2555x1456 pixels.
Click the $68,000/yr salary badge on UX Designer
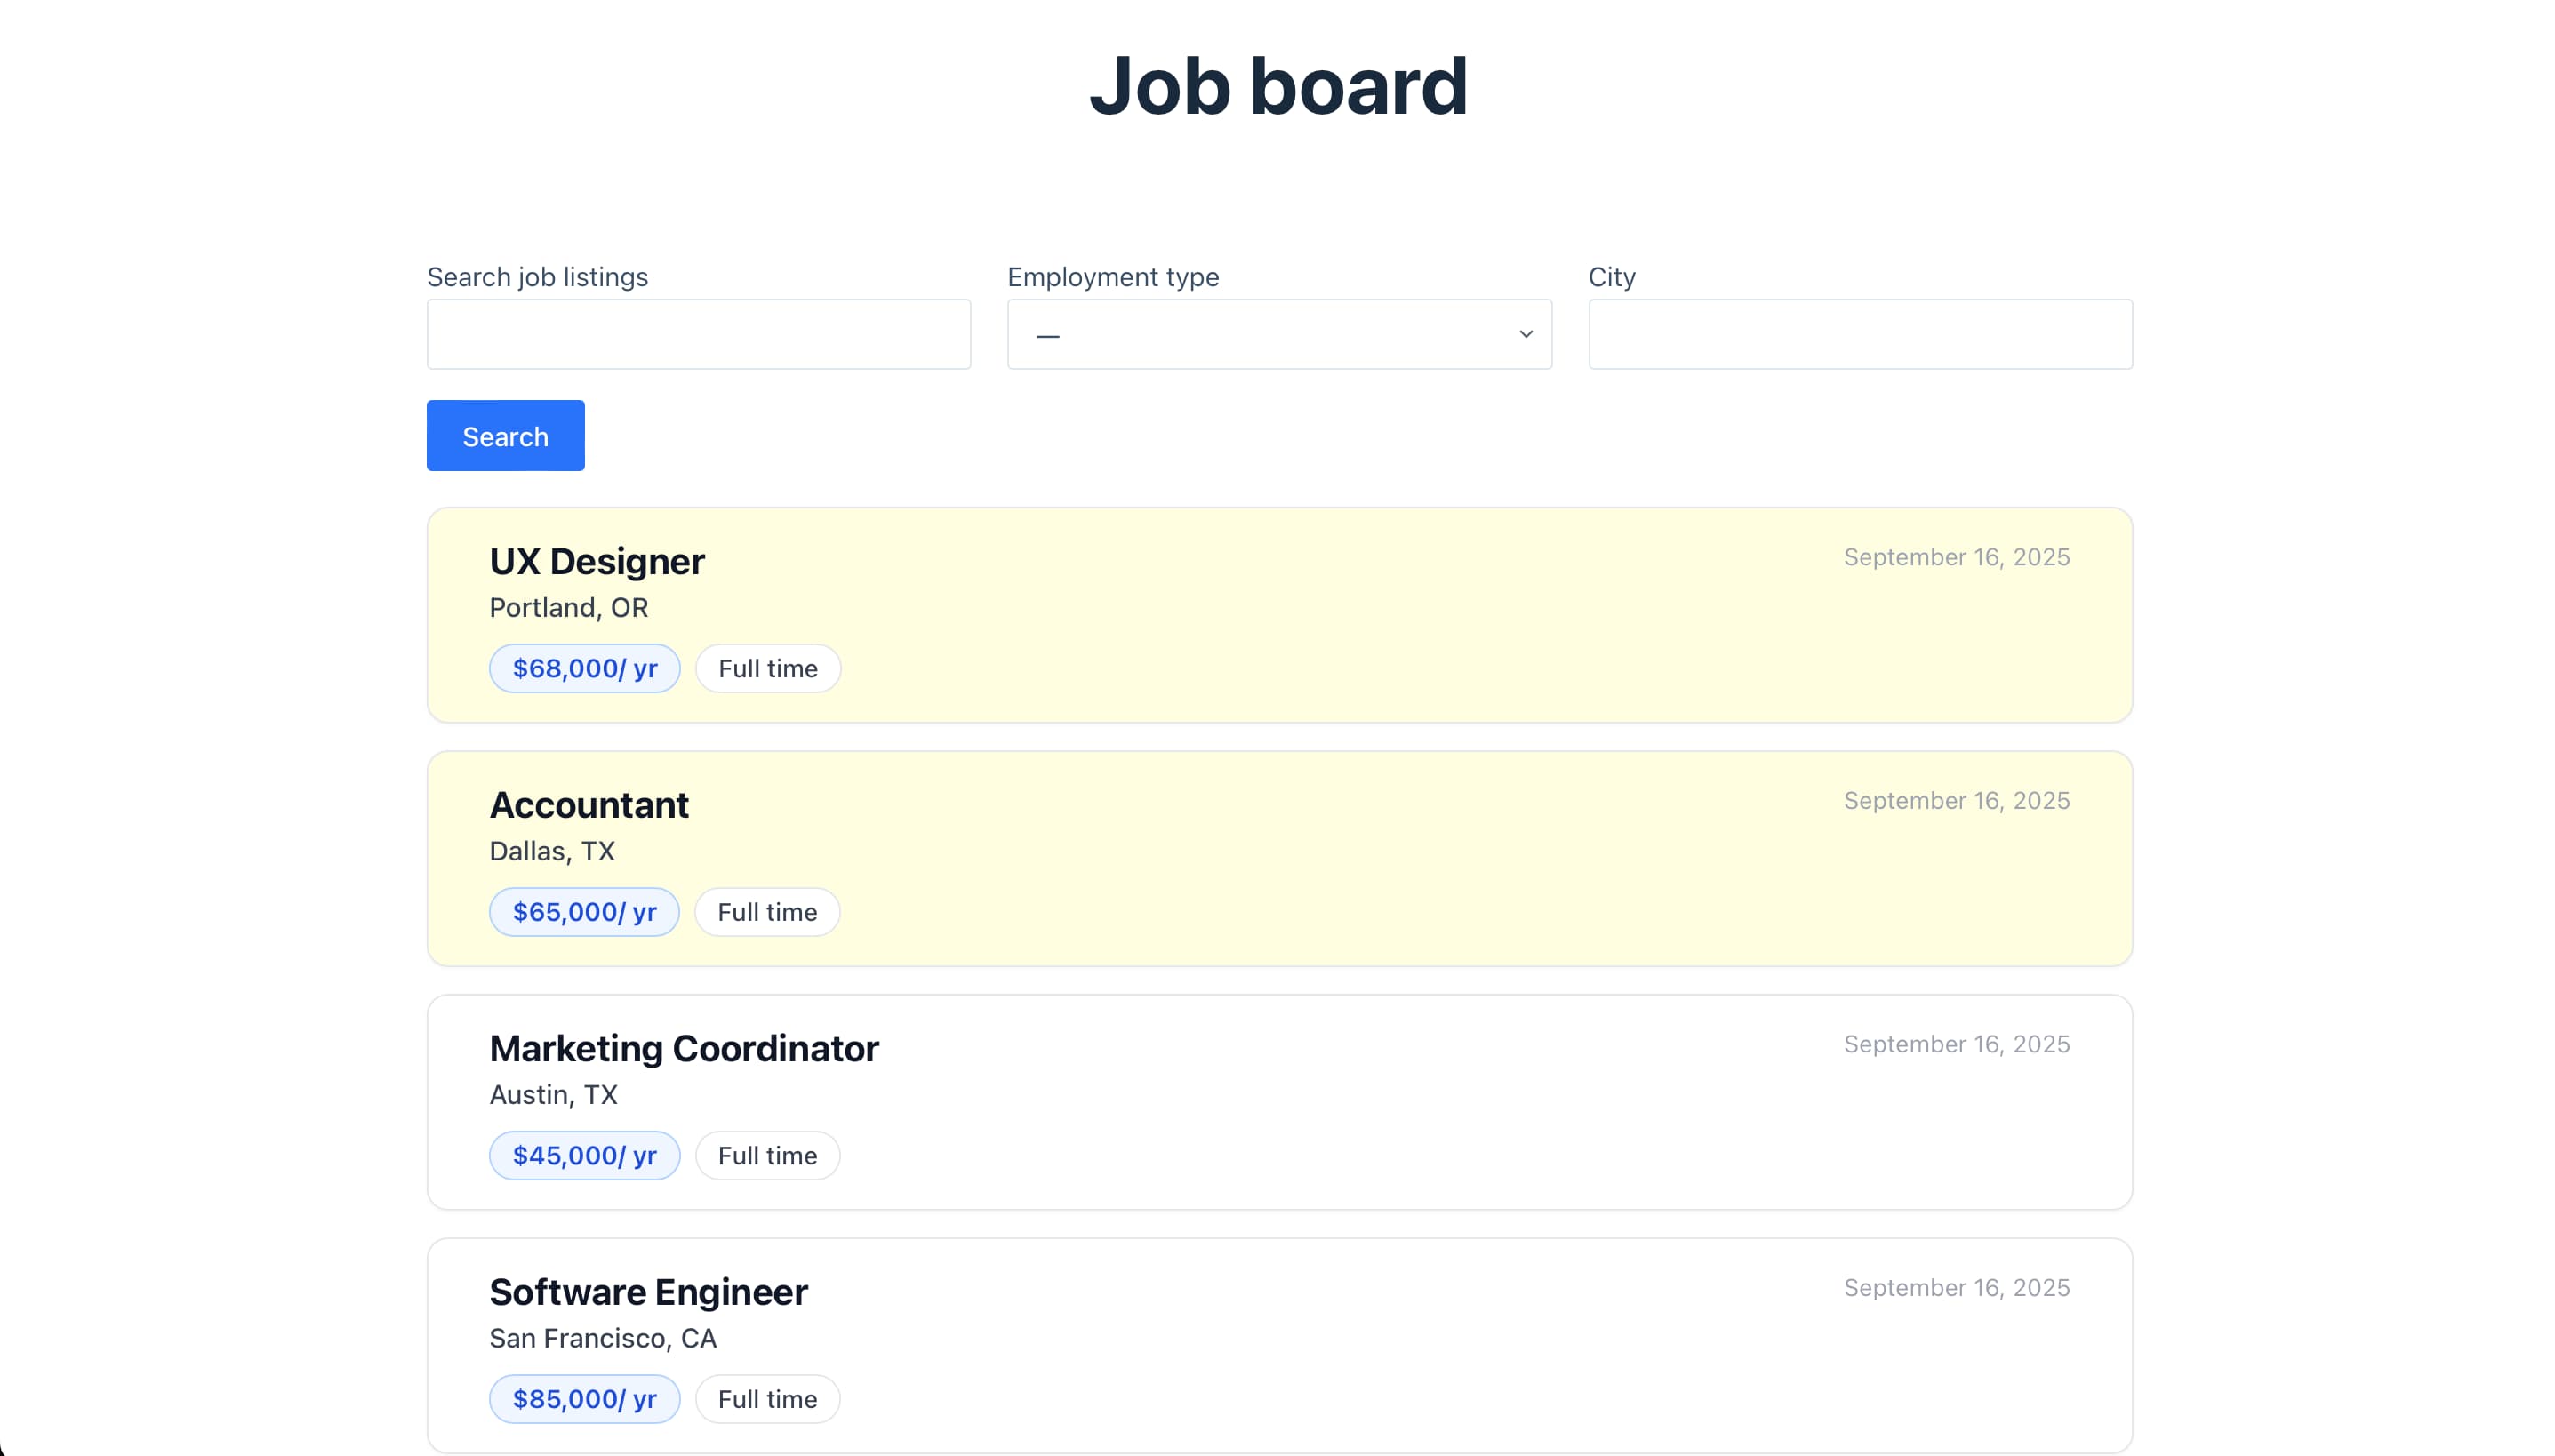(x=584, y=668)
